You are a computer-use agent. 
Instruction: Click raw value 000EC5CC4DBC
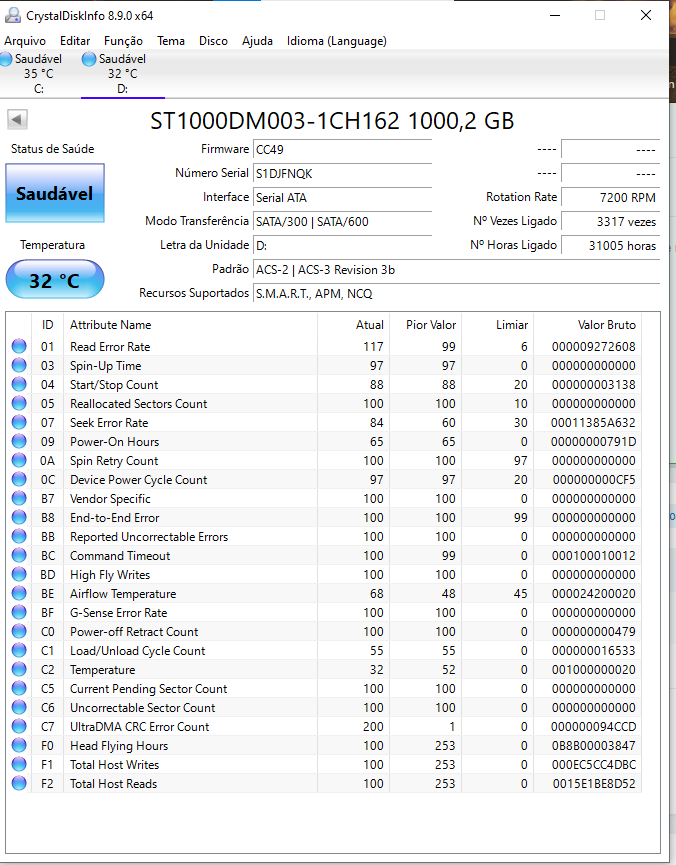[594, 765]
